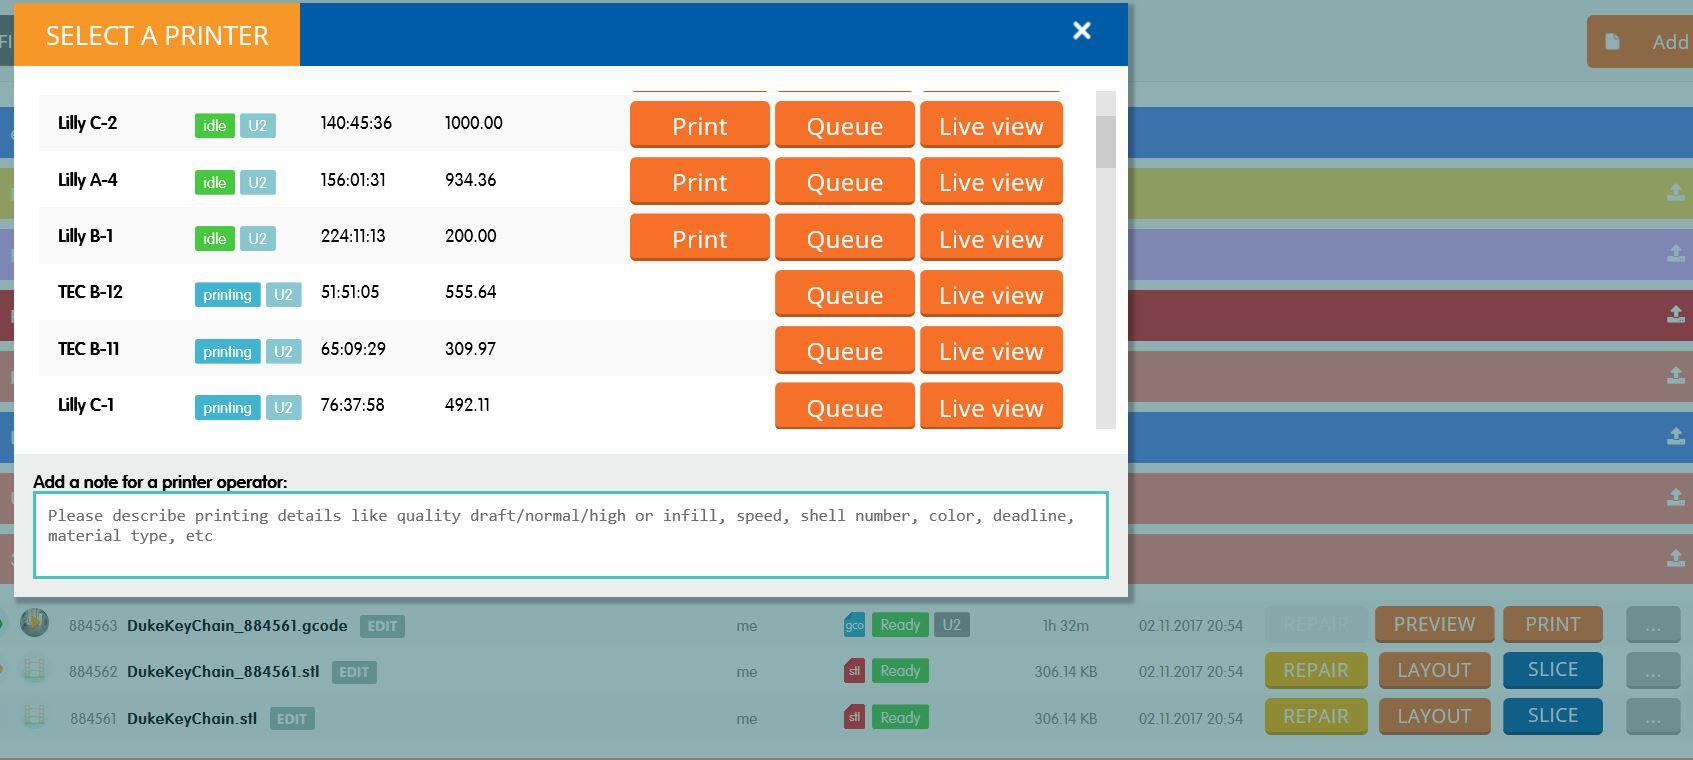Screen dimensions: 1693x760
Task: Open Live view for Lilly C-1
Action: pos(991,407)
